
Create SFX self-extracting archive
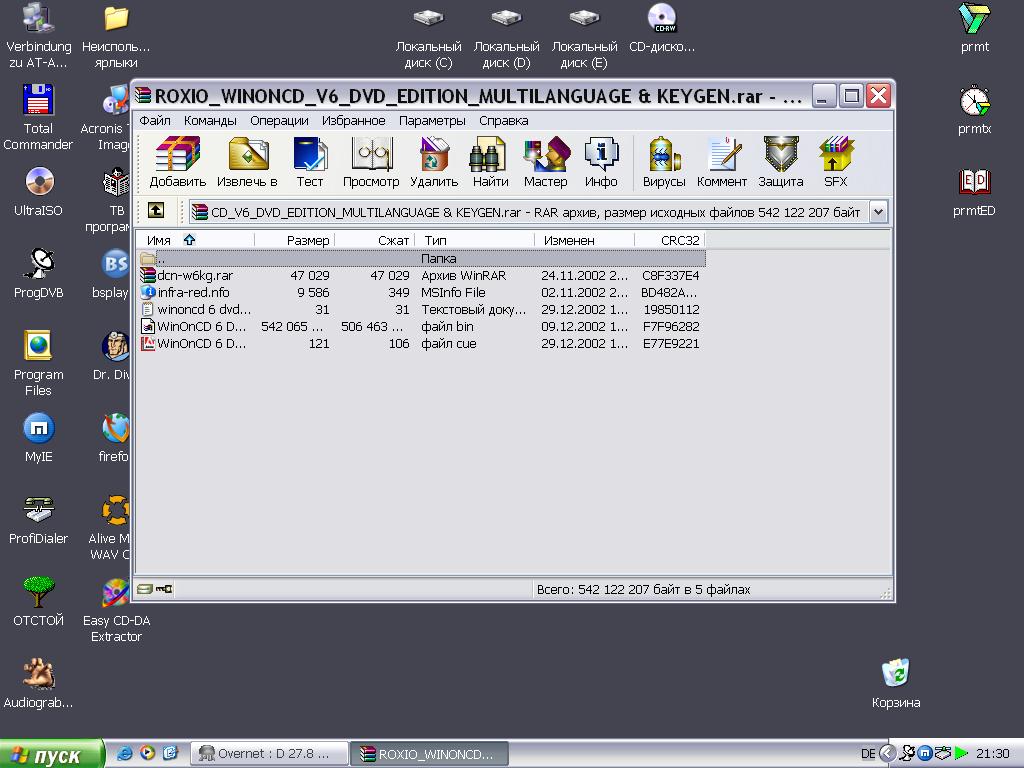pyautogui.click(x=835, y=162)
